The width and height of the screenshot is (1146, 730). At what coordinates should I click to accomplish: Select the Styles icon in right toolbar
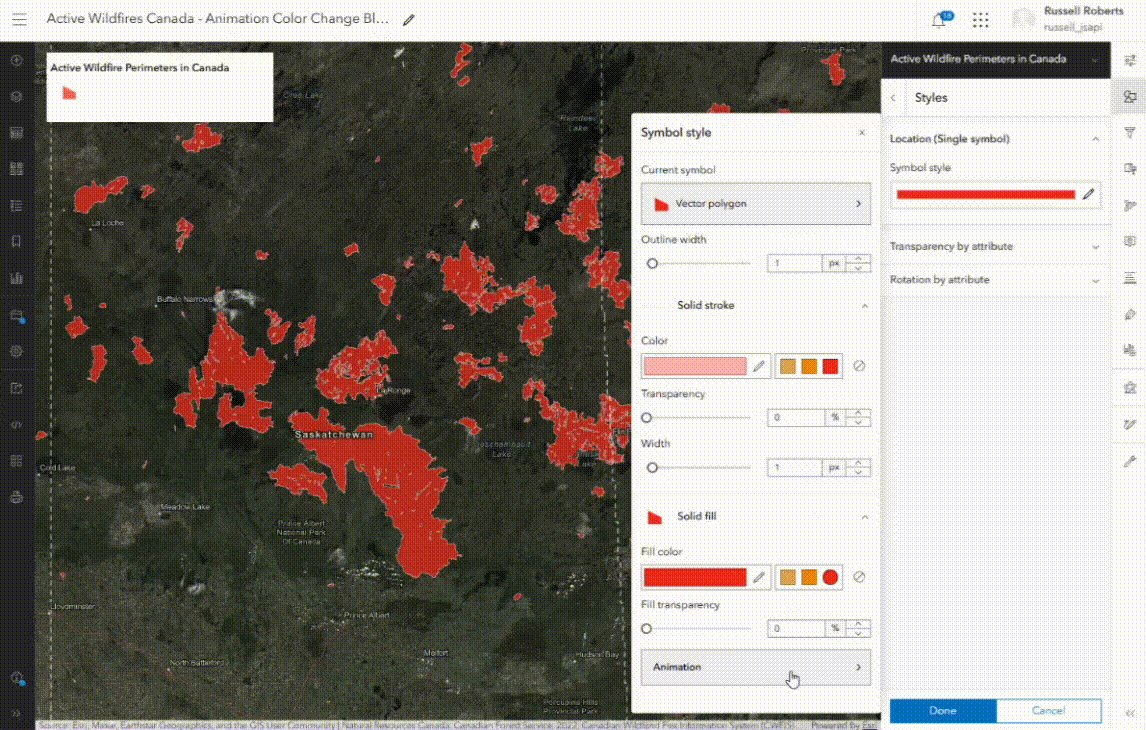coord(1130,96)
